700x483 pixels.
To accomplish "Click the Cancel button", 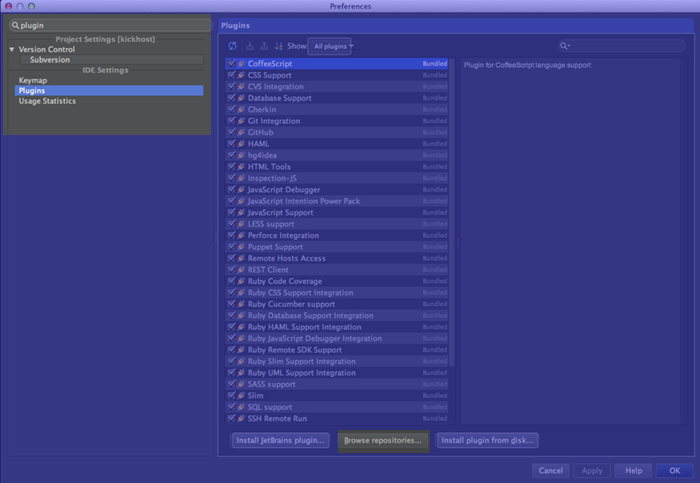I will click(x=550, y=471).
